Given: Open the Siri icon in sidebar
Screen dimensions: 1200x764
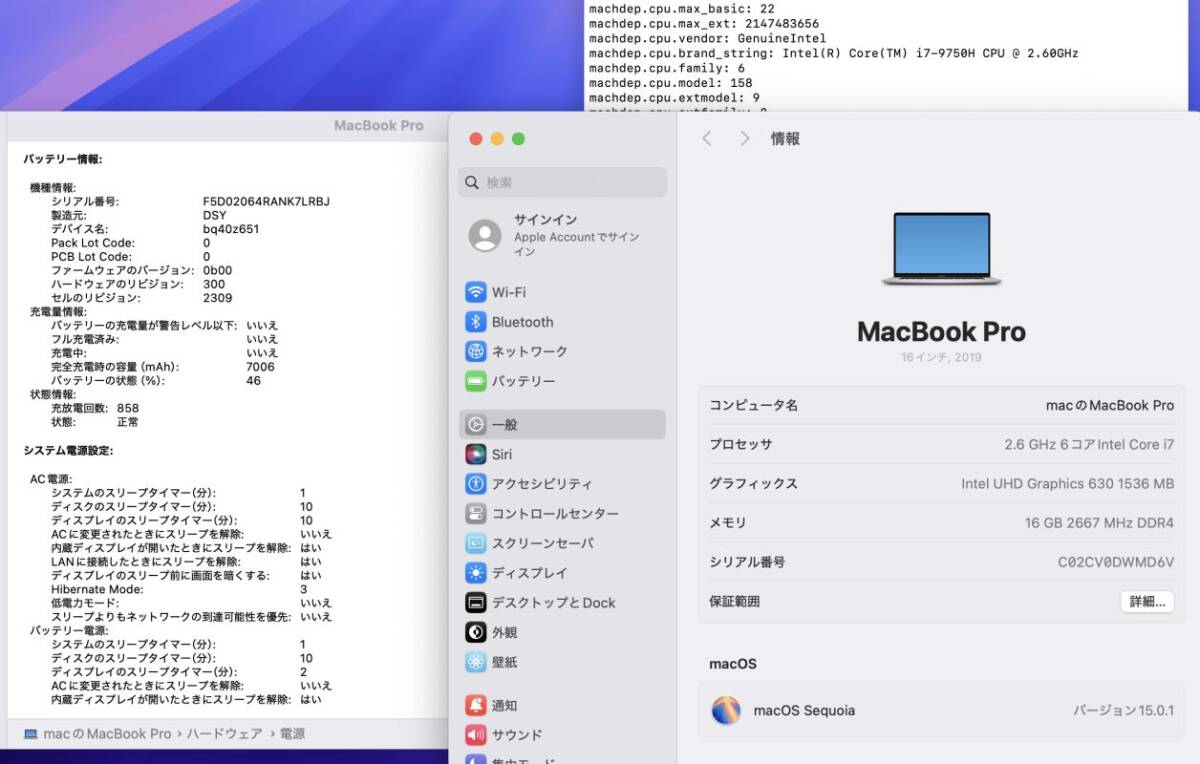Looking at the screenshot, I should tap(476, 454).
